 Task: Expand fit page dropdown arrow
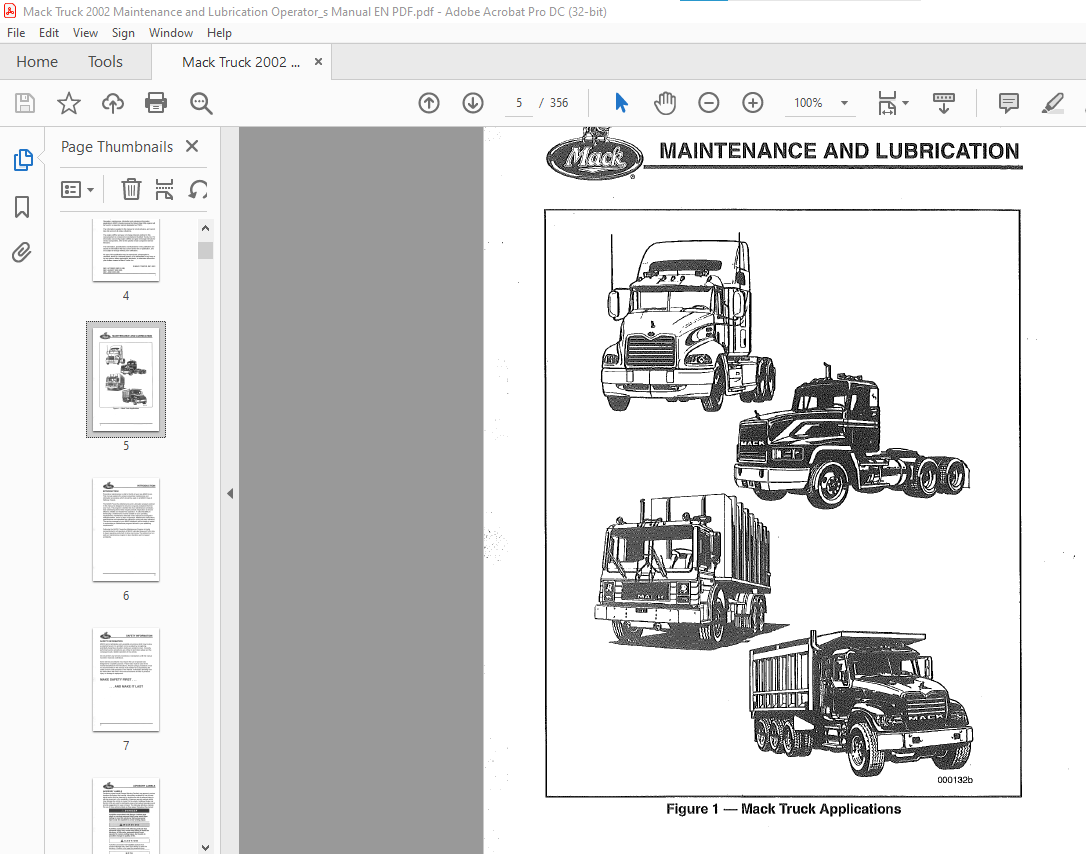(905, 103)
